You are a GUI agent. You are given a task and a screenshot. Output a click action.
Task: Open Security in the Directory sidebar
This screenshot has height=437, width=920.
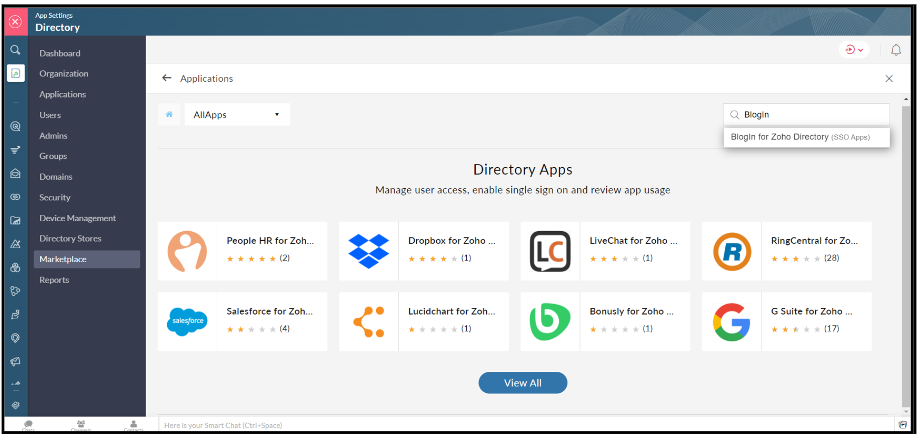(55, 197)
